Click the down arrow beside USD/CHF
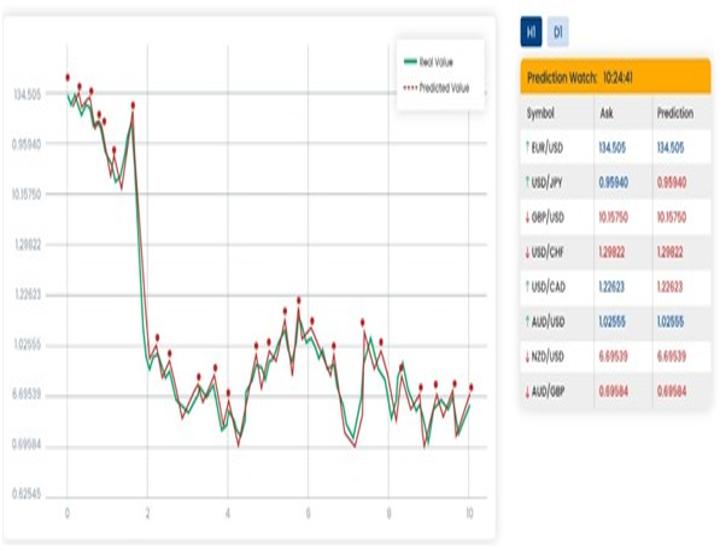This screenshot has height=550, width=720. click(x=527, y=252)
